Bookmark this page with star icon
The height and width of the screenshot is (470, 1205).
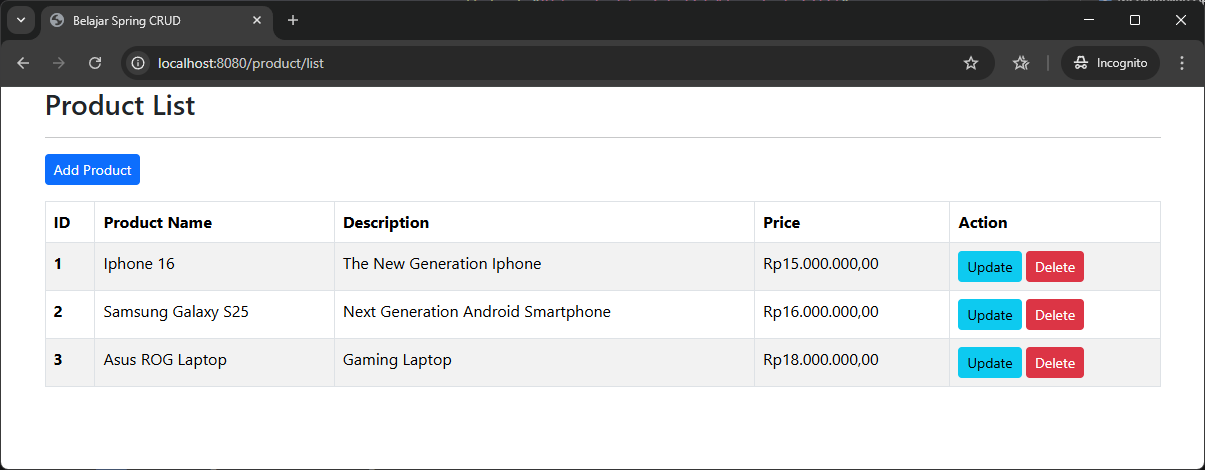pyautogui.click(x=970, y=63)
